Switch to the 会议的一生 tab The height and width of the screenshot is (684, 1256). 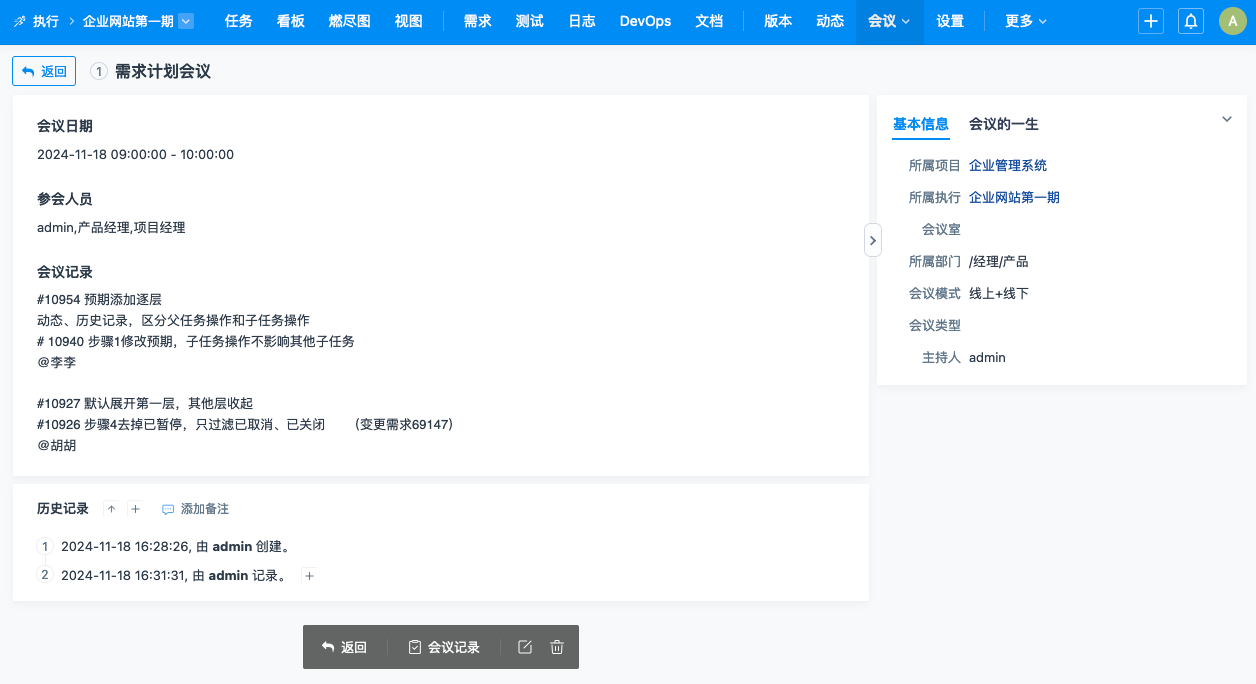pos(1003,124)
